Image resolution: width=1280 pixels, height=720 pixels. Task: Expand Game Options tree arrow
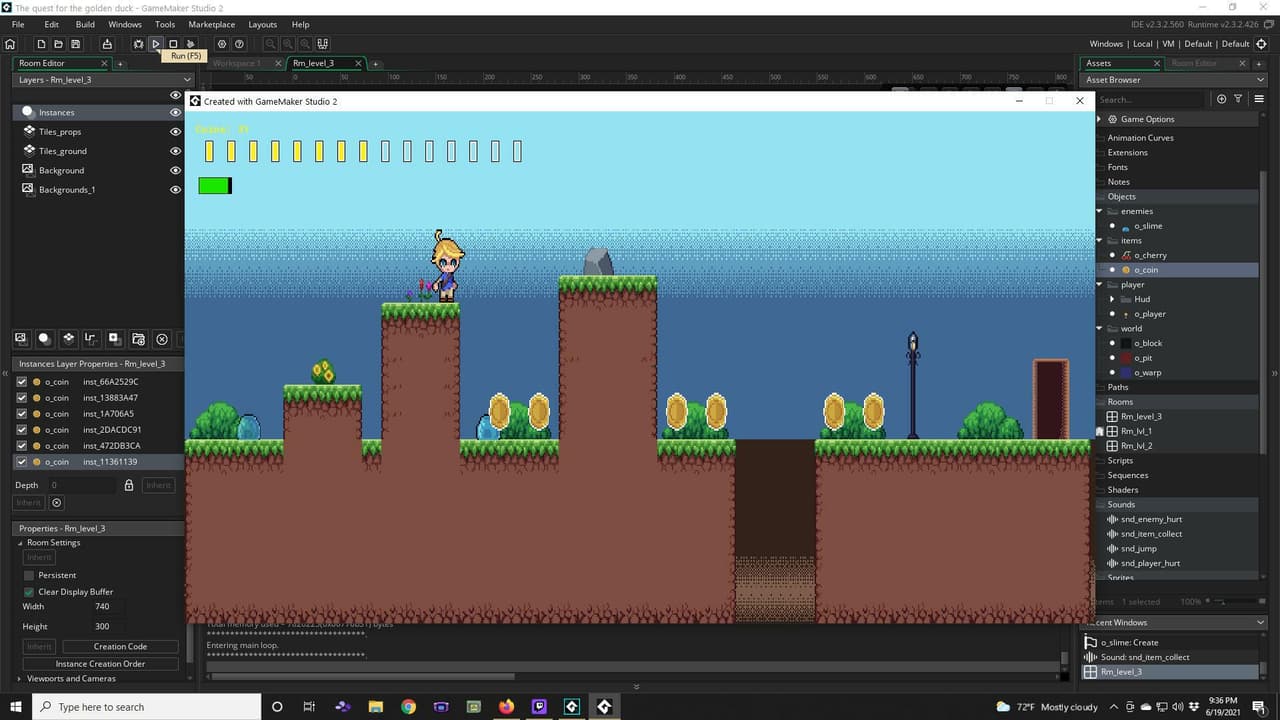pyautogui.click(x=1100, y=119)
